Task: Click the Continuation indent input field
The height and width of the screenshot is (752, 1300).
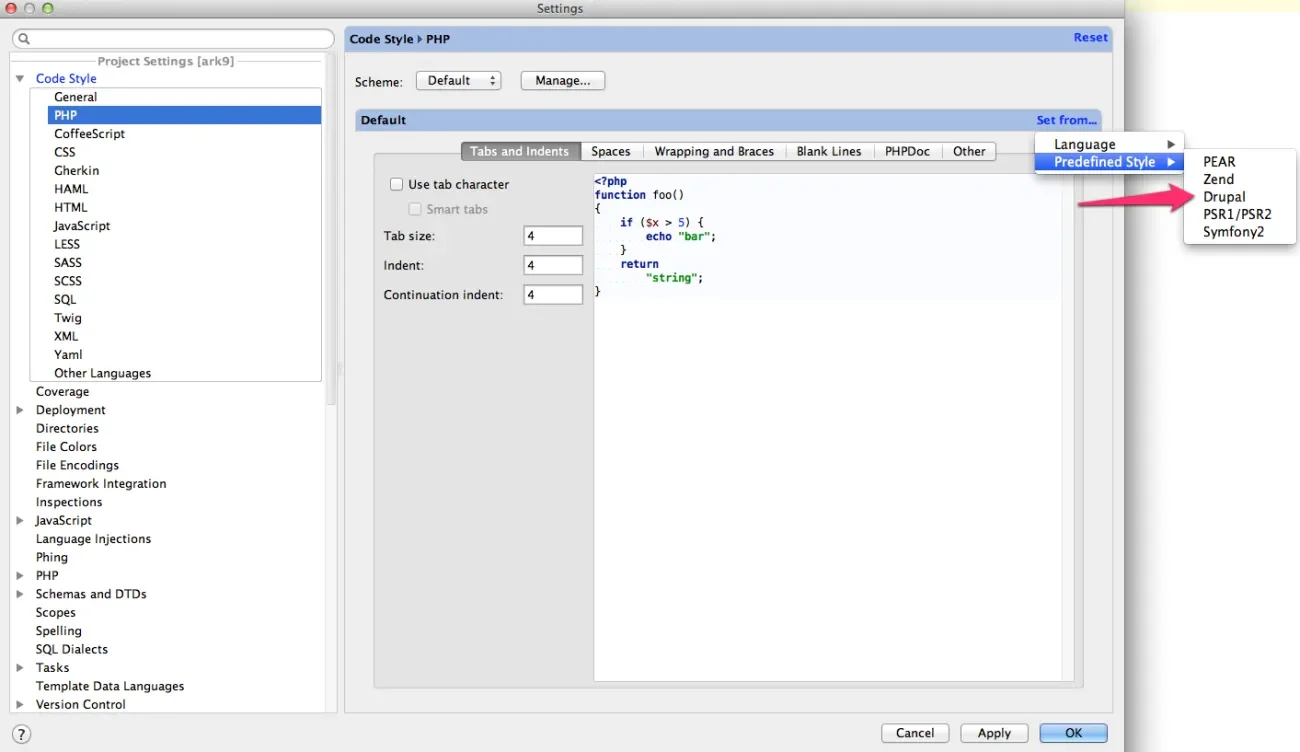Action: coord(553,295)
